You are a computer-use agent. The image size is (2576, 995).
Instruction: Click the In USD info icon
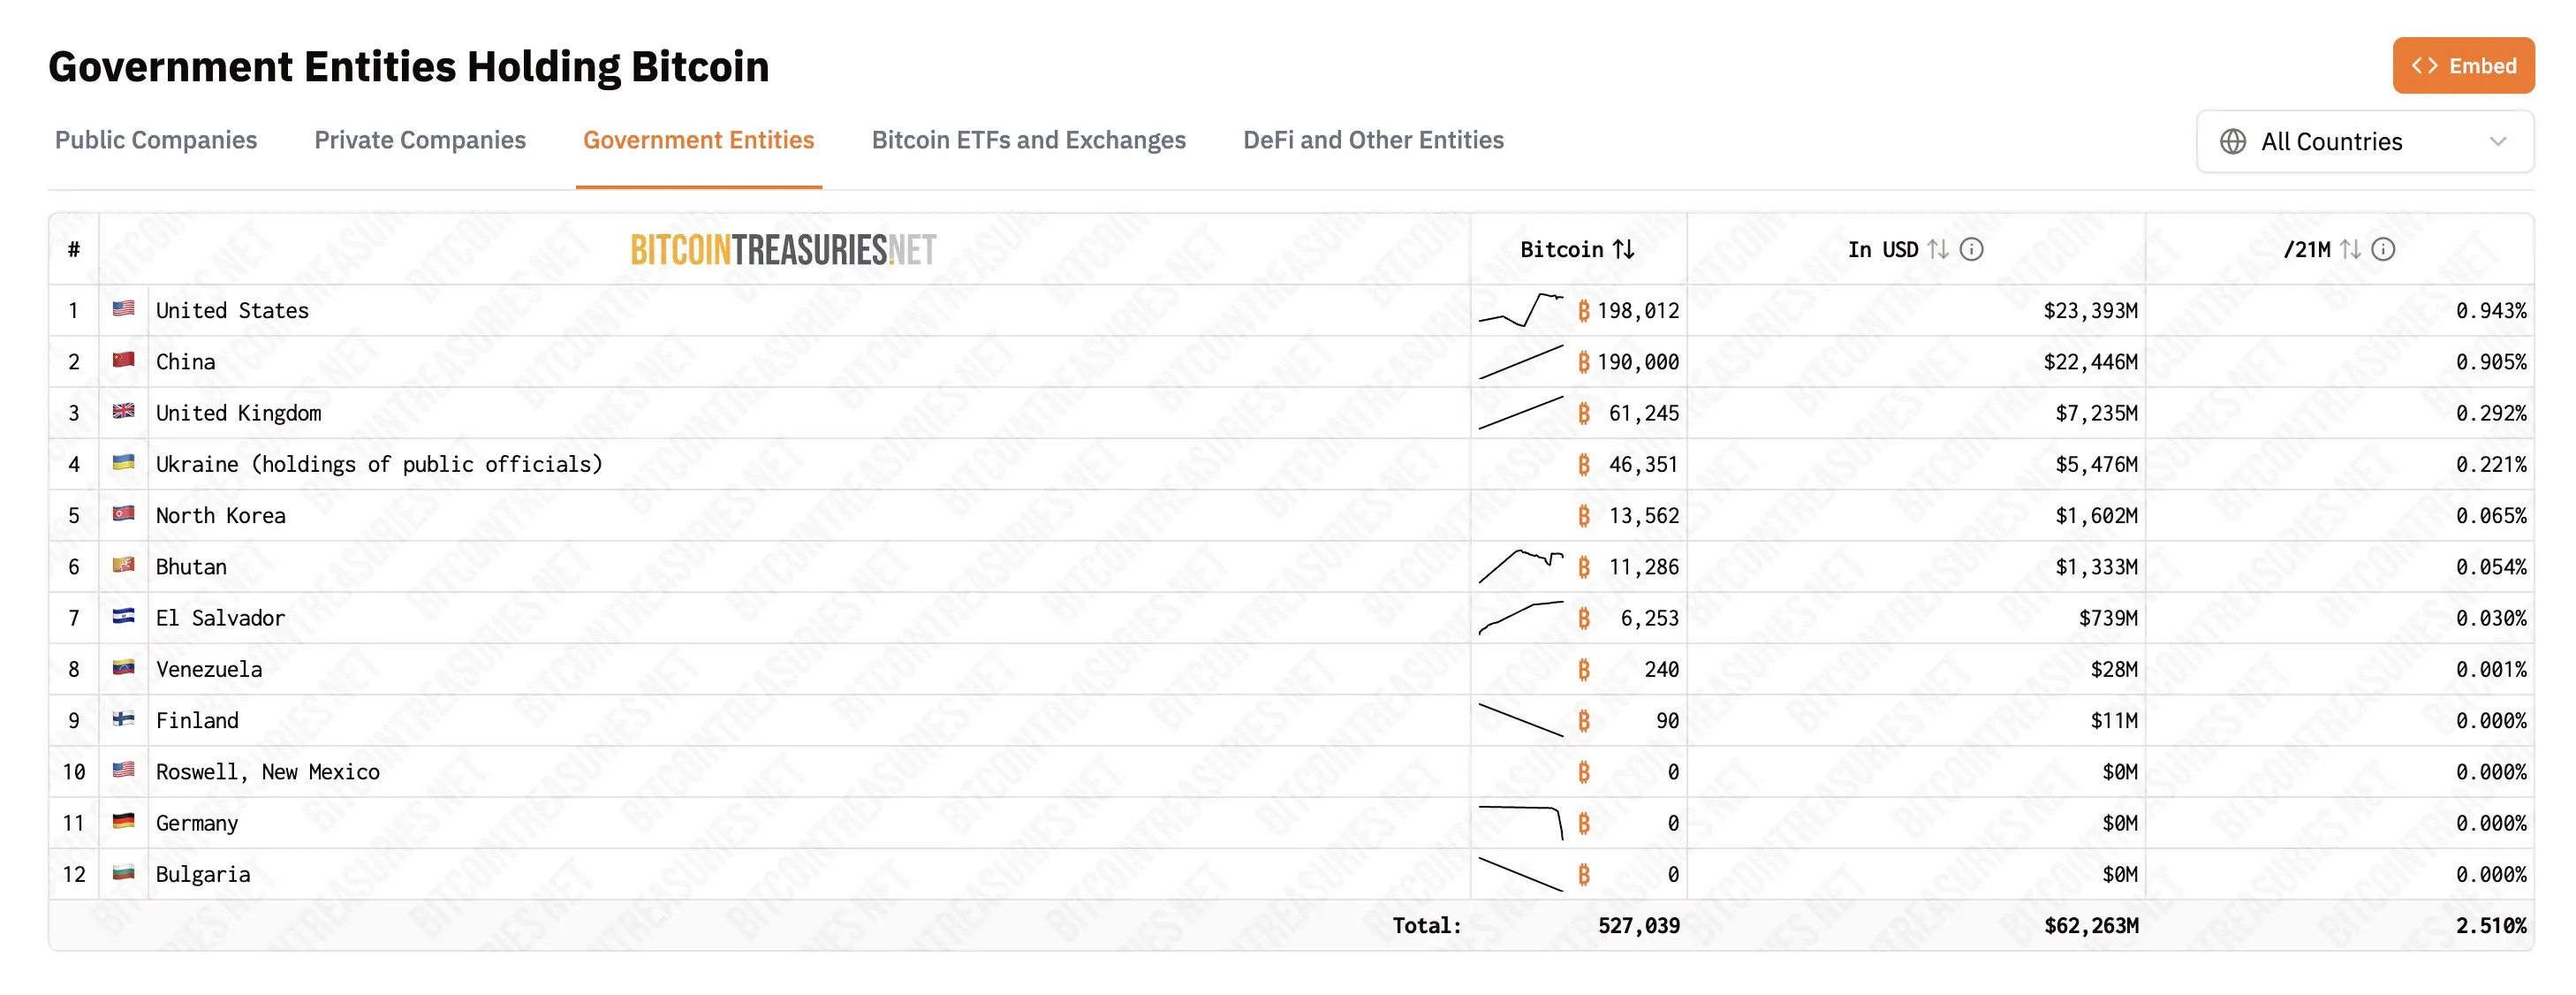pyautogui.click(x=1971, y=249)
